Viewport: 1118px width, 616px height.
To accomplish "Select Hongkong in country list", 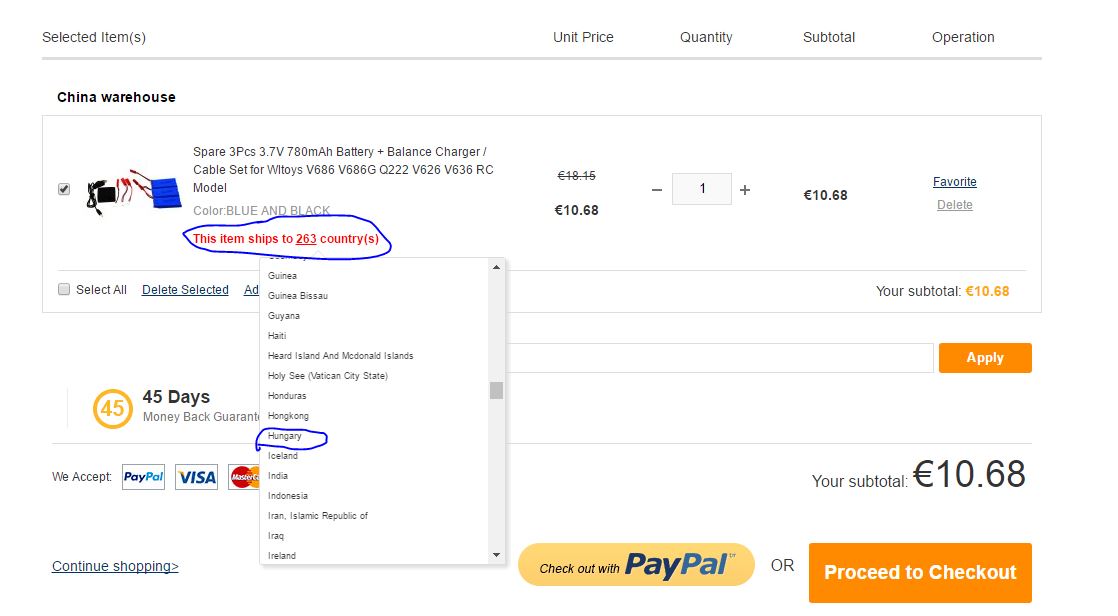I will [288, 416].
